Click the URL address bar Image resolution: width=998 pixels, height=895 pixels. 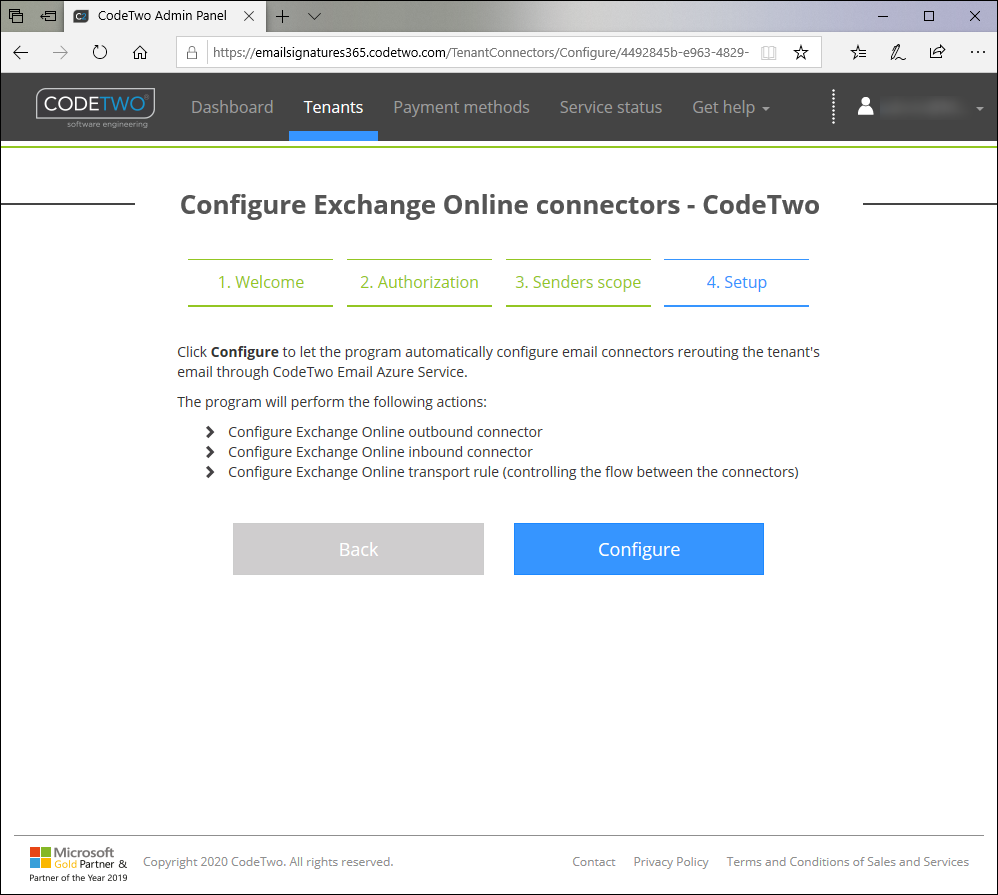tap(480, 53)
